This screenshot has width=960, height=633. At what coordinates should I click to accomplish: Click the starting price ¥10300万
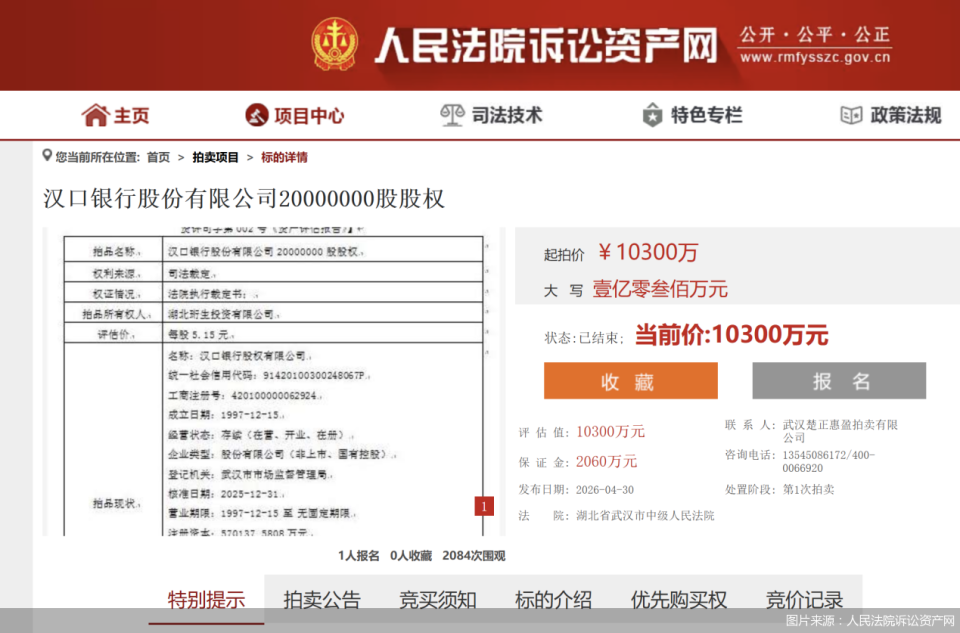[648, 252]
